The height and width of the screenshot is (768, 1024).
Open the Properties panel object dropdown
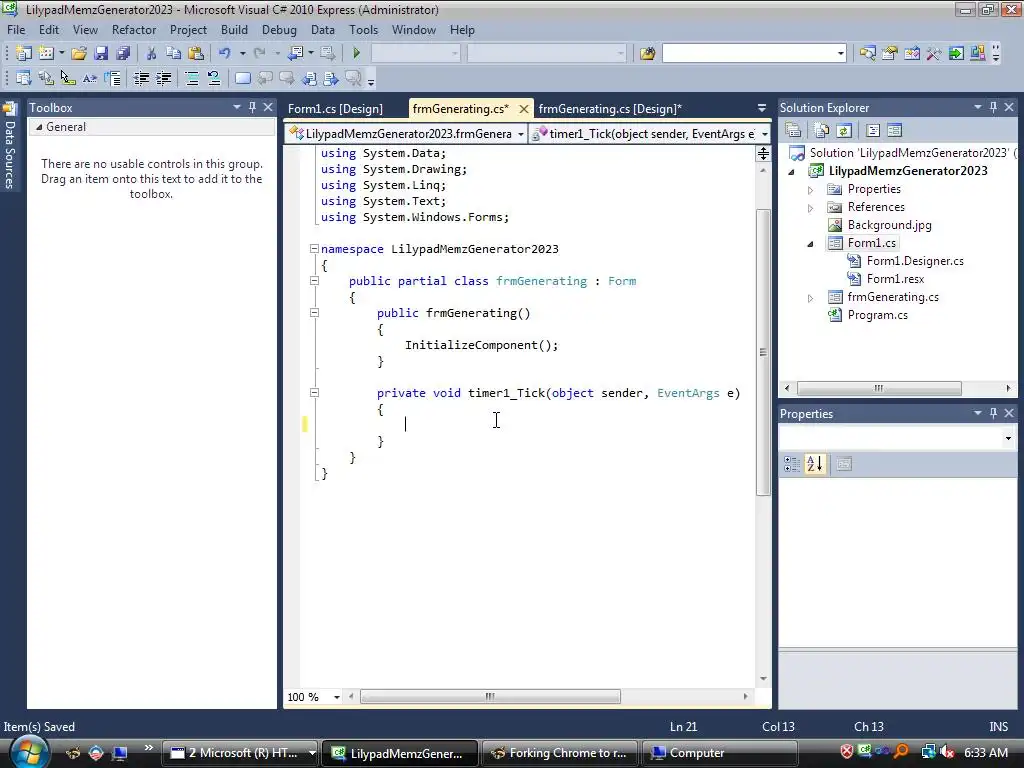tap(1008, 438)
